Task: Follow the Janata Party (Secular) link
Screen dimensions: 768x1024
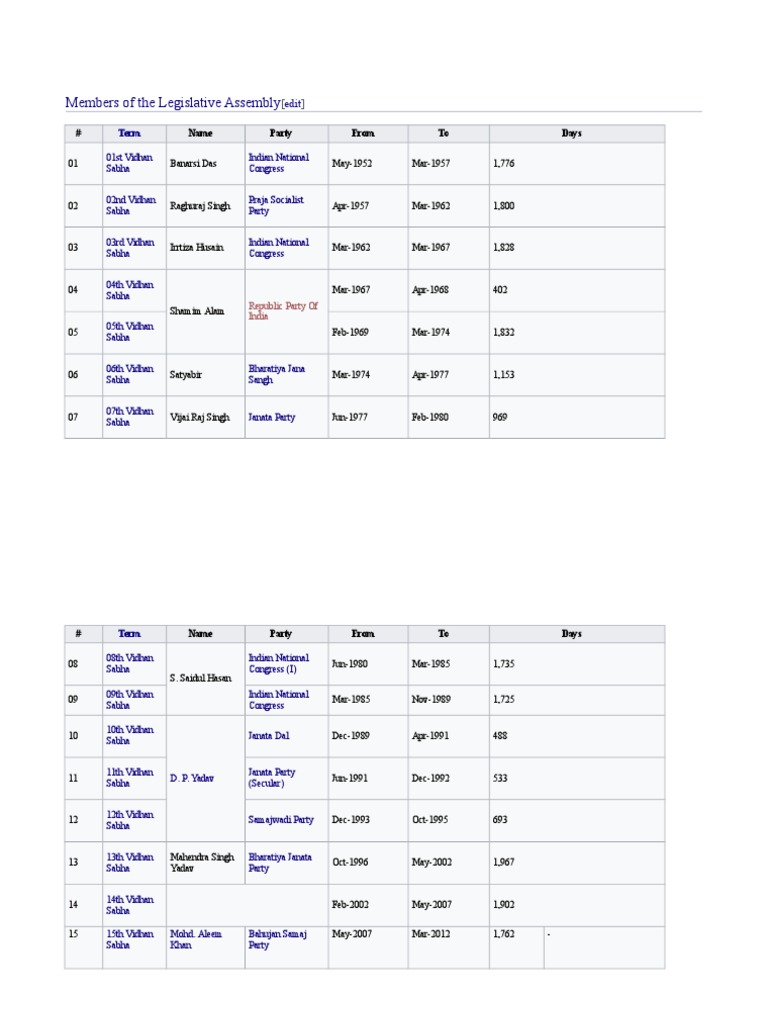Action: [274, 778]
